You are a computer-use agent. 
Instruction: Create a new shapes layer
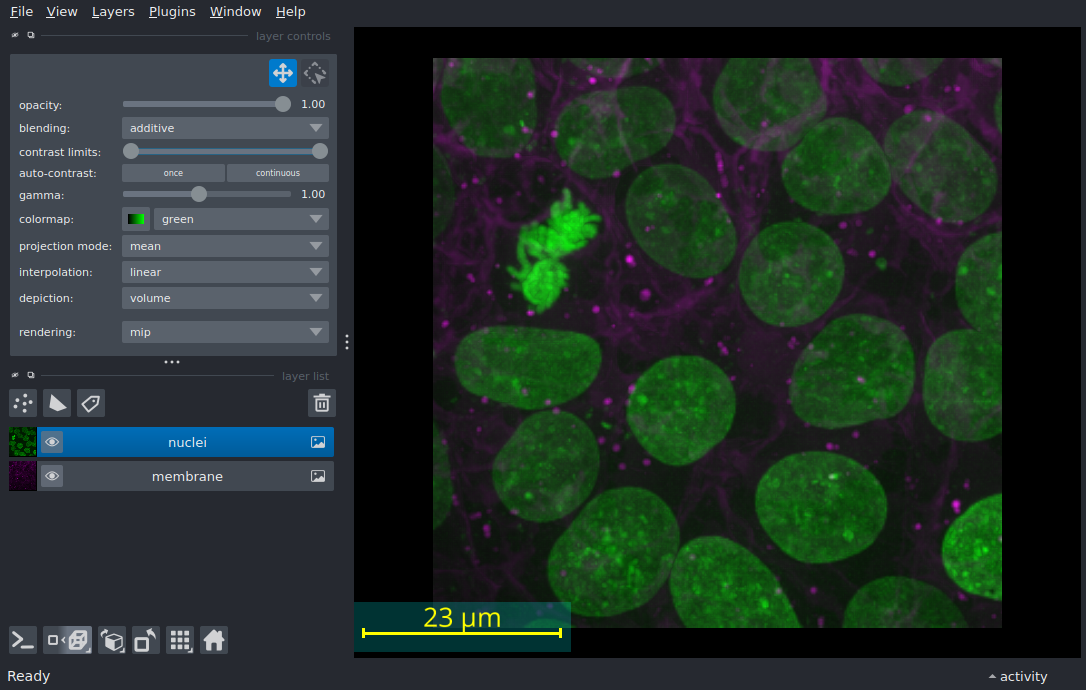[57, 403]
